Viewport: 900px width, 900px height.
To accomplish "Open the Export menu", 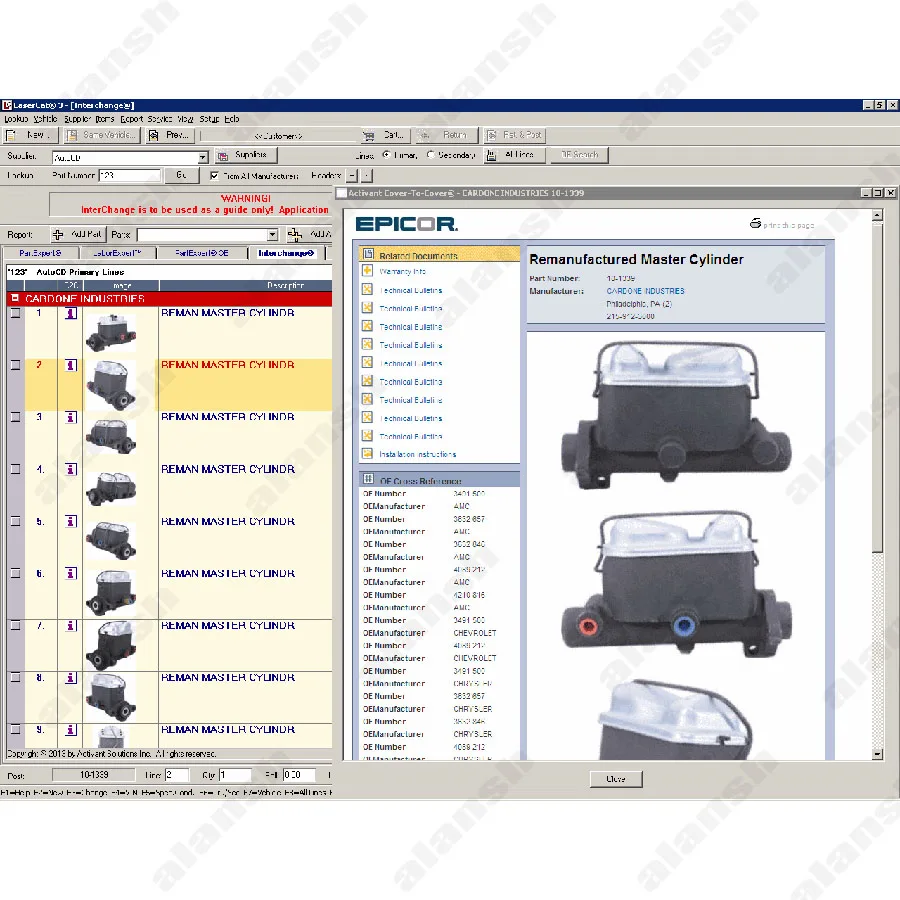I will click(131, 119).
